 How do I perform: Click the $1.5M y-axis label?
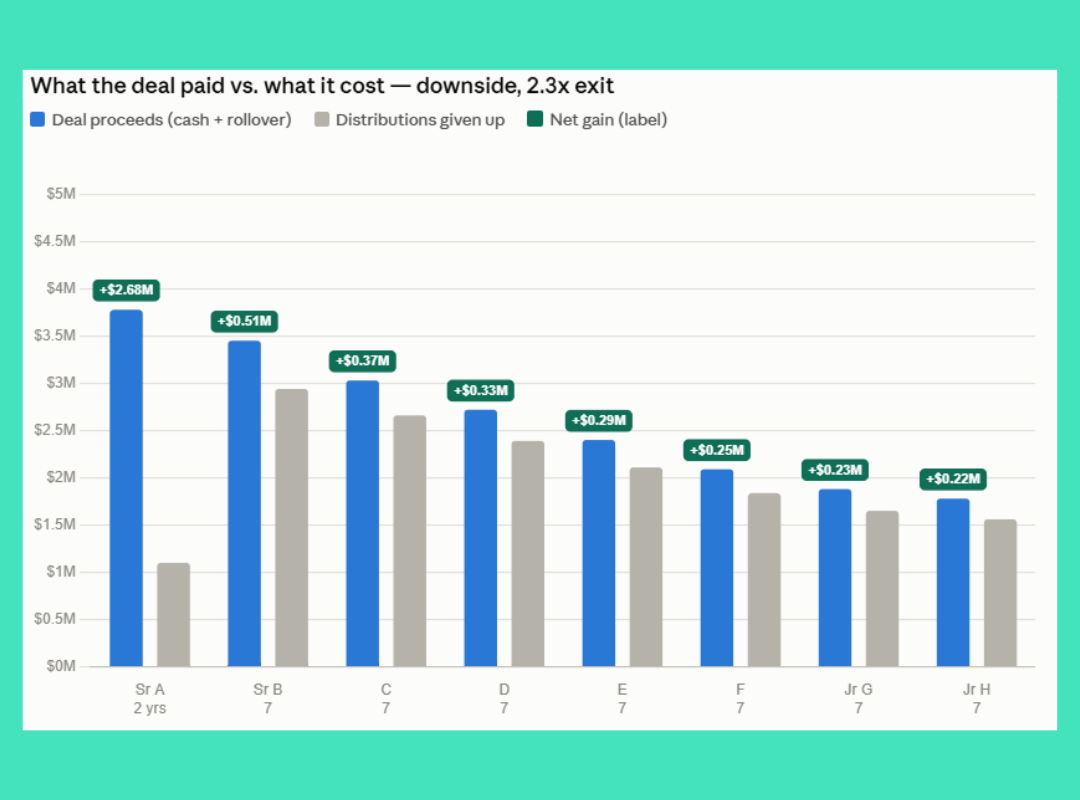(55, 524)
